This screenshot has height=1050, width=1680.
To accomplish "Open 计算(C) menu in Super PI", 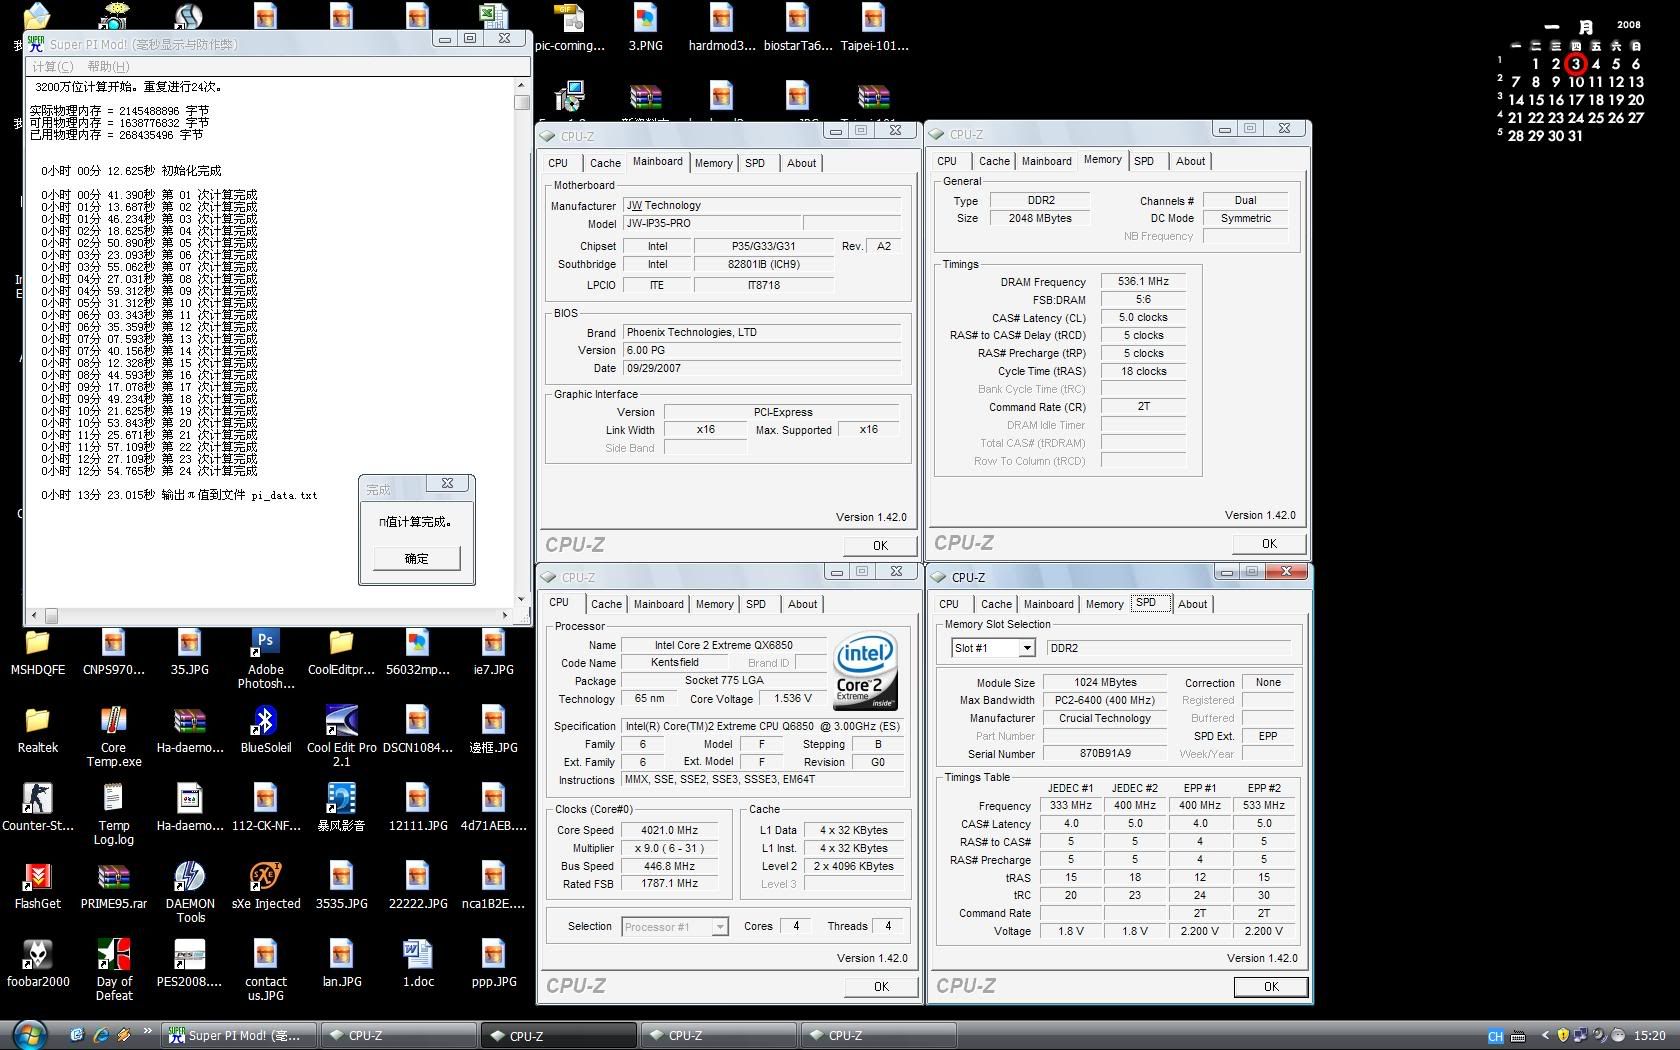I will click(x=53, y=66).
